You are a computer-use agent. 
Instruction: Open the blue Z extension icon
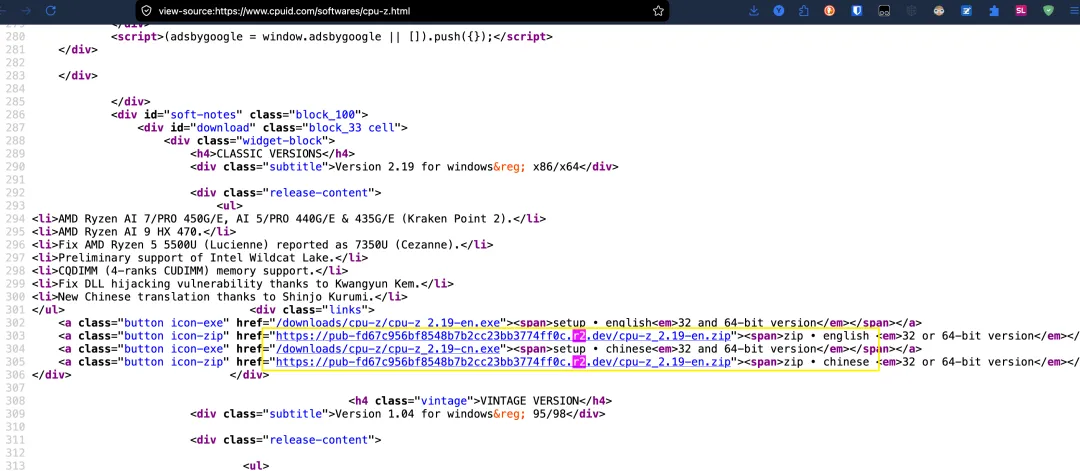click(966, 11)
